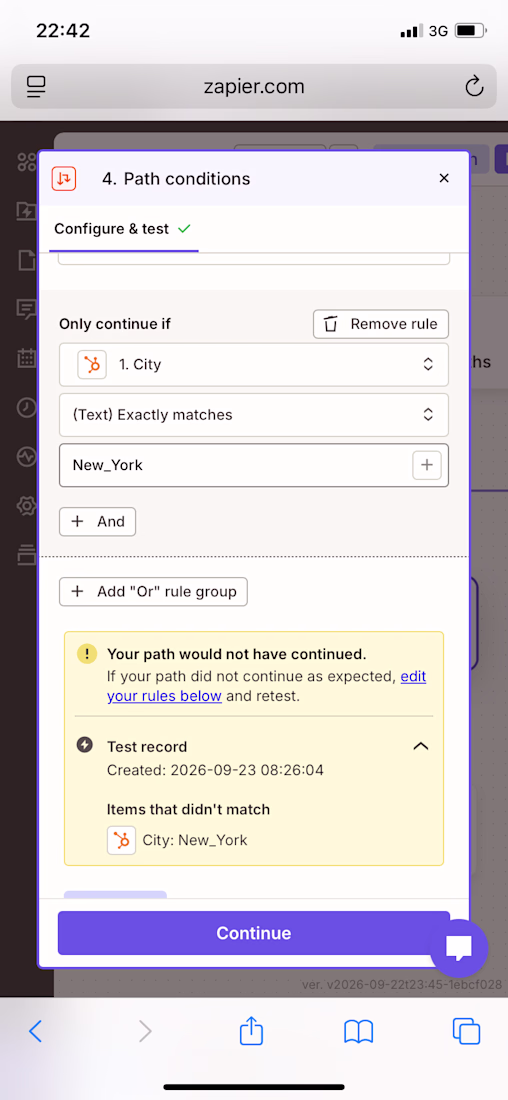This screenshot has width=508, height=1100.
Task: Show Safari open tabs icon
Action: [x=466, y=1031]
